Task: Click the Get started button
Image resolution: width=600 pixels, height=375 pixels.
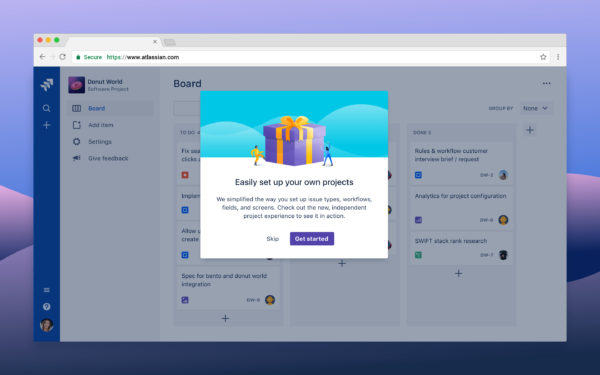Action: tap(312, 239)
